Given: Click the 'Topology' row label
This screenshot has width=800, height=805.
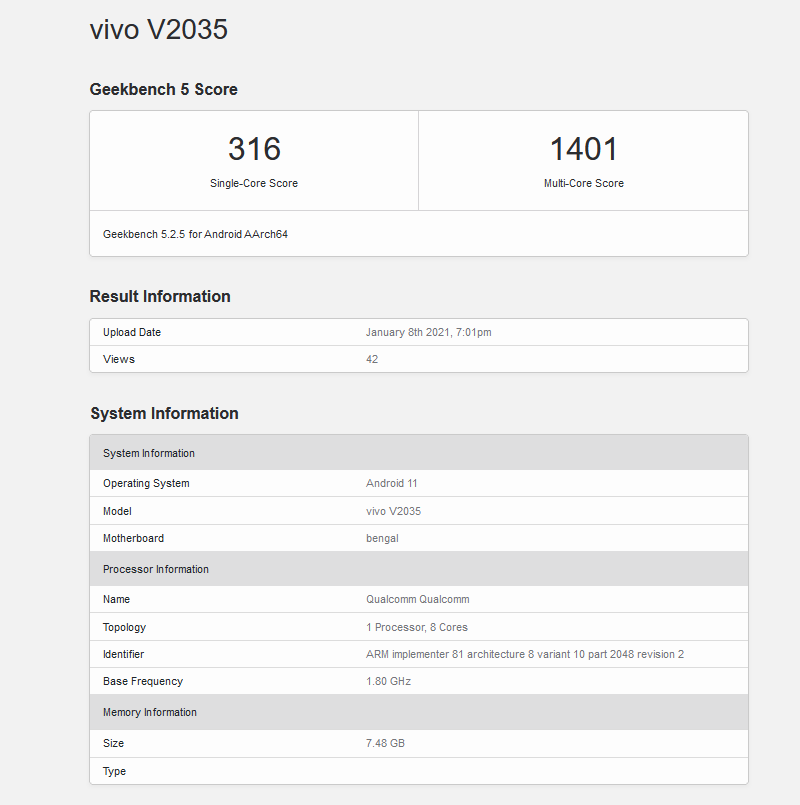Looking at the screenshot, I should pos(124,627).
